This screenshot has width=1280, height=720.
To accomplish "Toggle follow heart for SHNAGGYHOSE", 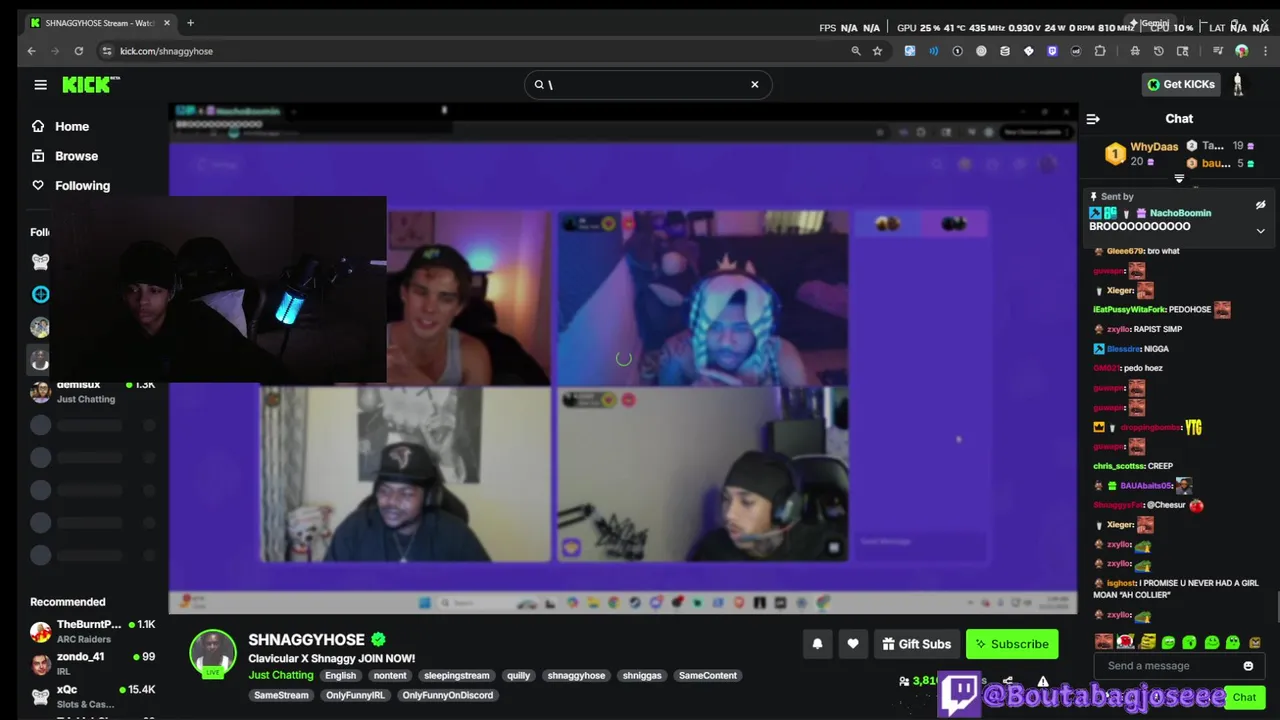I will (853, 644).
